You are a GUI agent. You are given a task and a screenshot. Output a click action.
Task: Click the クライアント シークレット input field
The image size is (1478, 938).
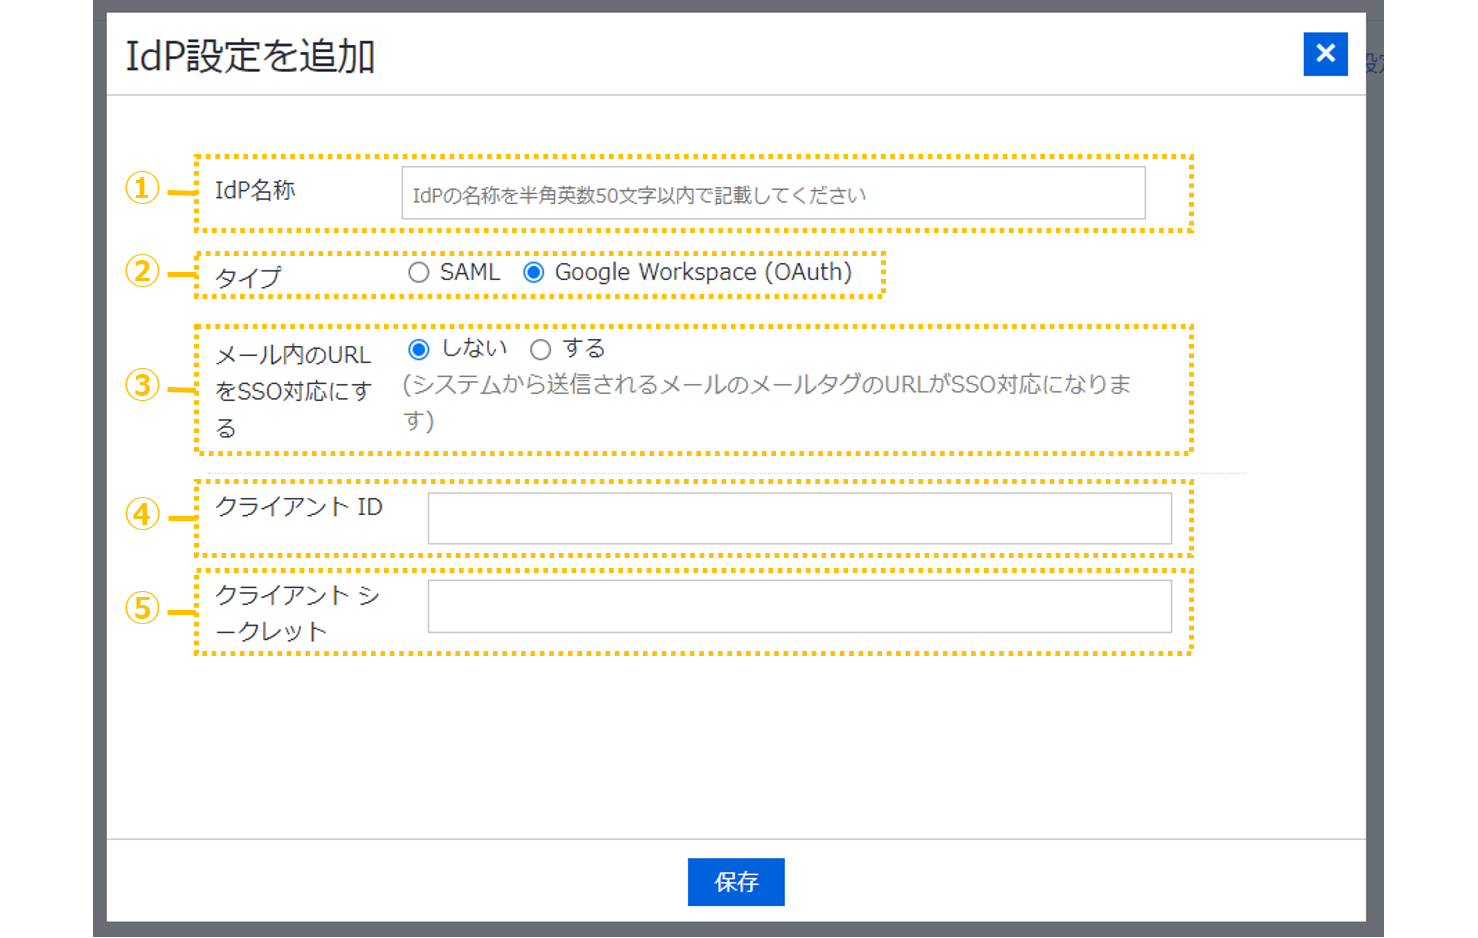(x=799, y=606)
